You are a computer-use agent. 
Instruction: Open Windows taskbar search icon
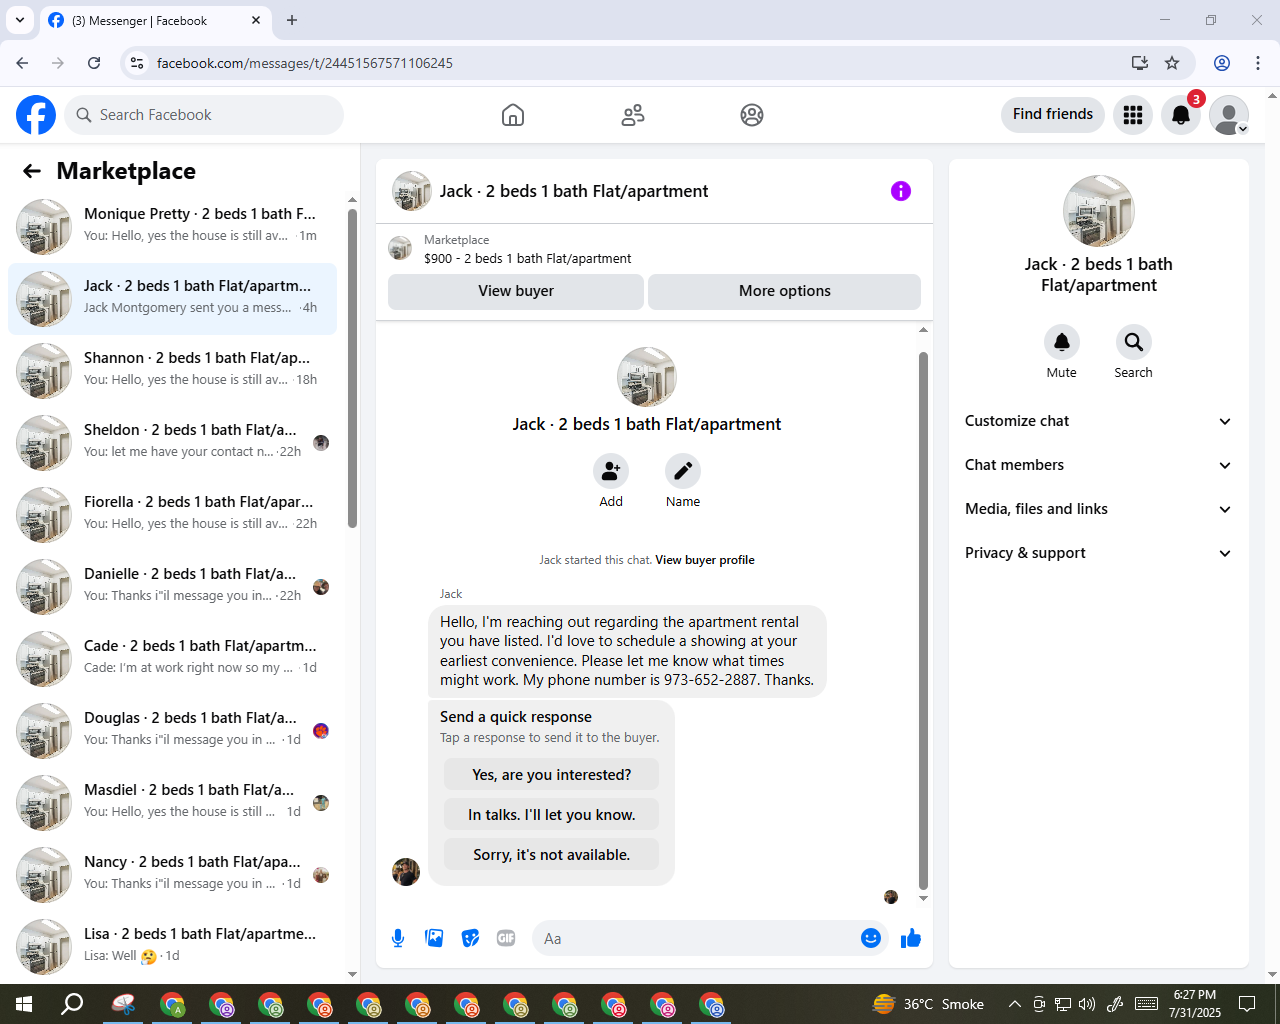coord(72,1004)
